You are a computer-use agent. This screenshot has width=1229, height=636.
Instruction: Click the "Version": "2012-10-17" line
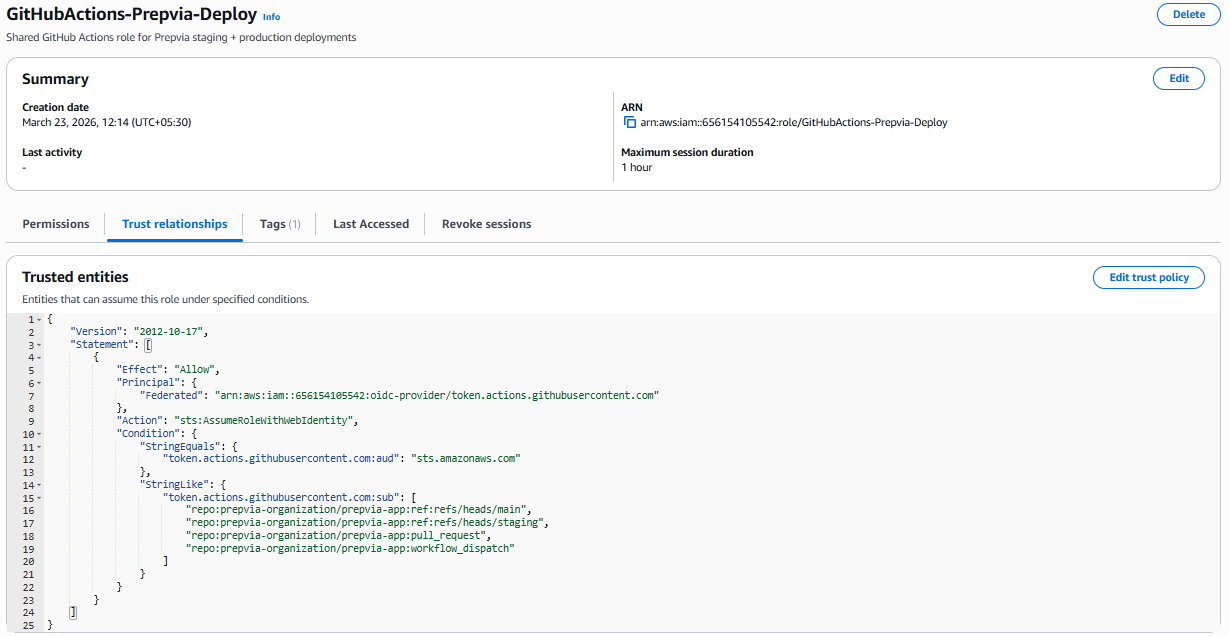pos(139,331)
